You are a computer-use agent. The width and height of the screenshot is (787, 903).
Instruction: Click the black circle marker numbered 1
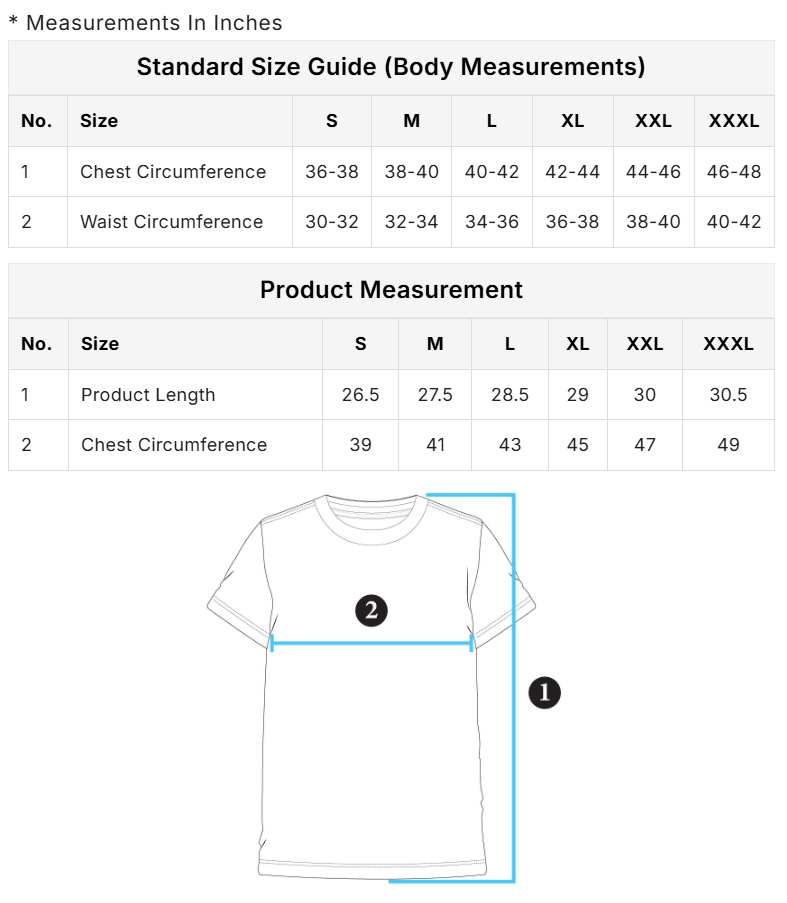544,692
